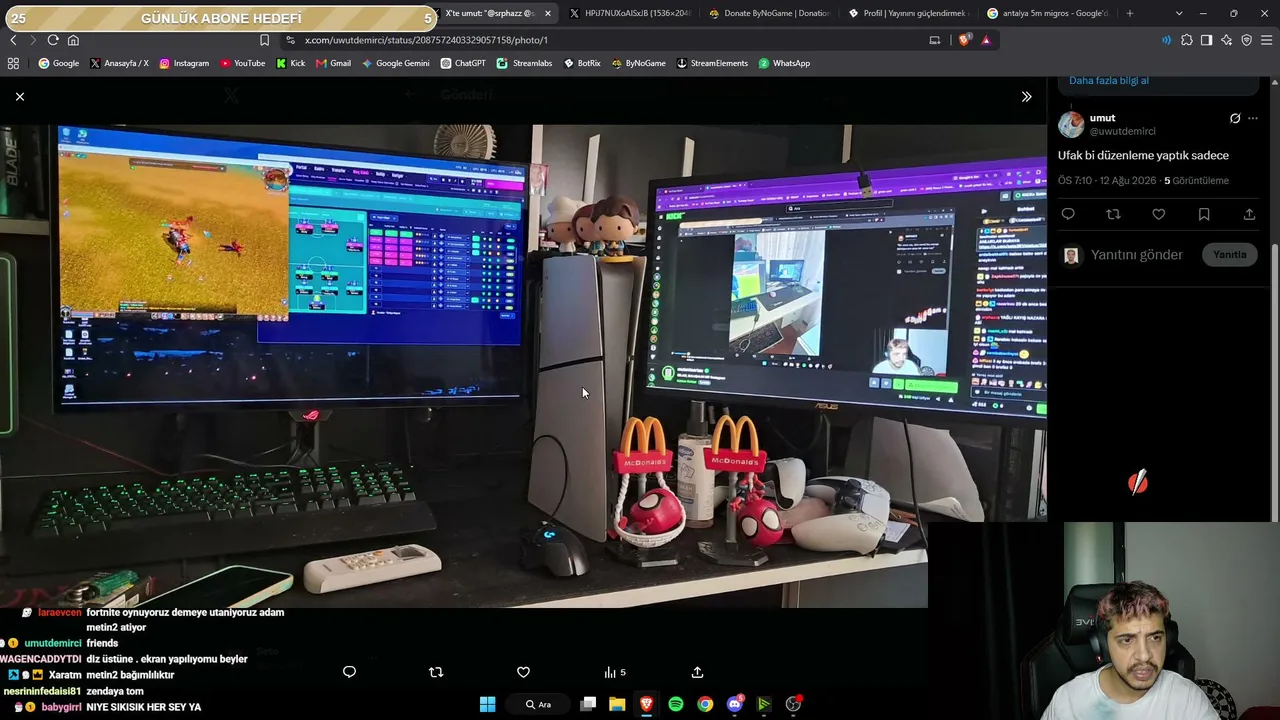Open 'Anasayfa / X' bookmark
The height and width of the screenshot is (720, 1280).
(119, 63)
